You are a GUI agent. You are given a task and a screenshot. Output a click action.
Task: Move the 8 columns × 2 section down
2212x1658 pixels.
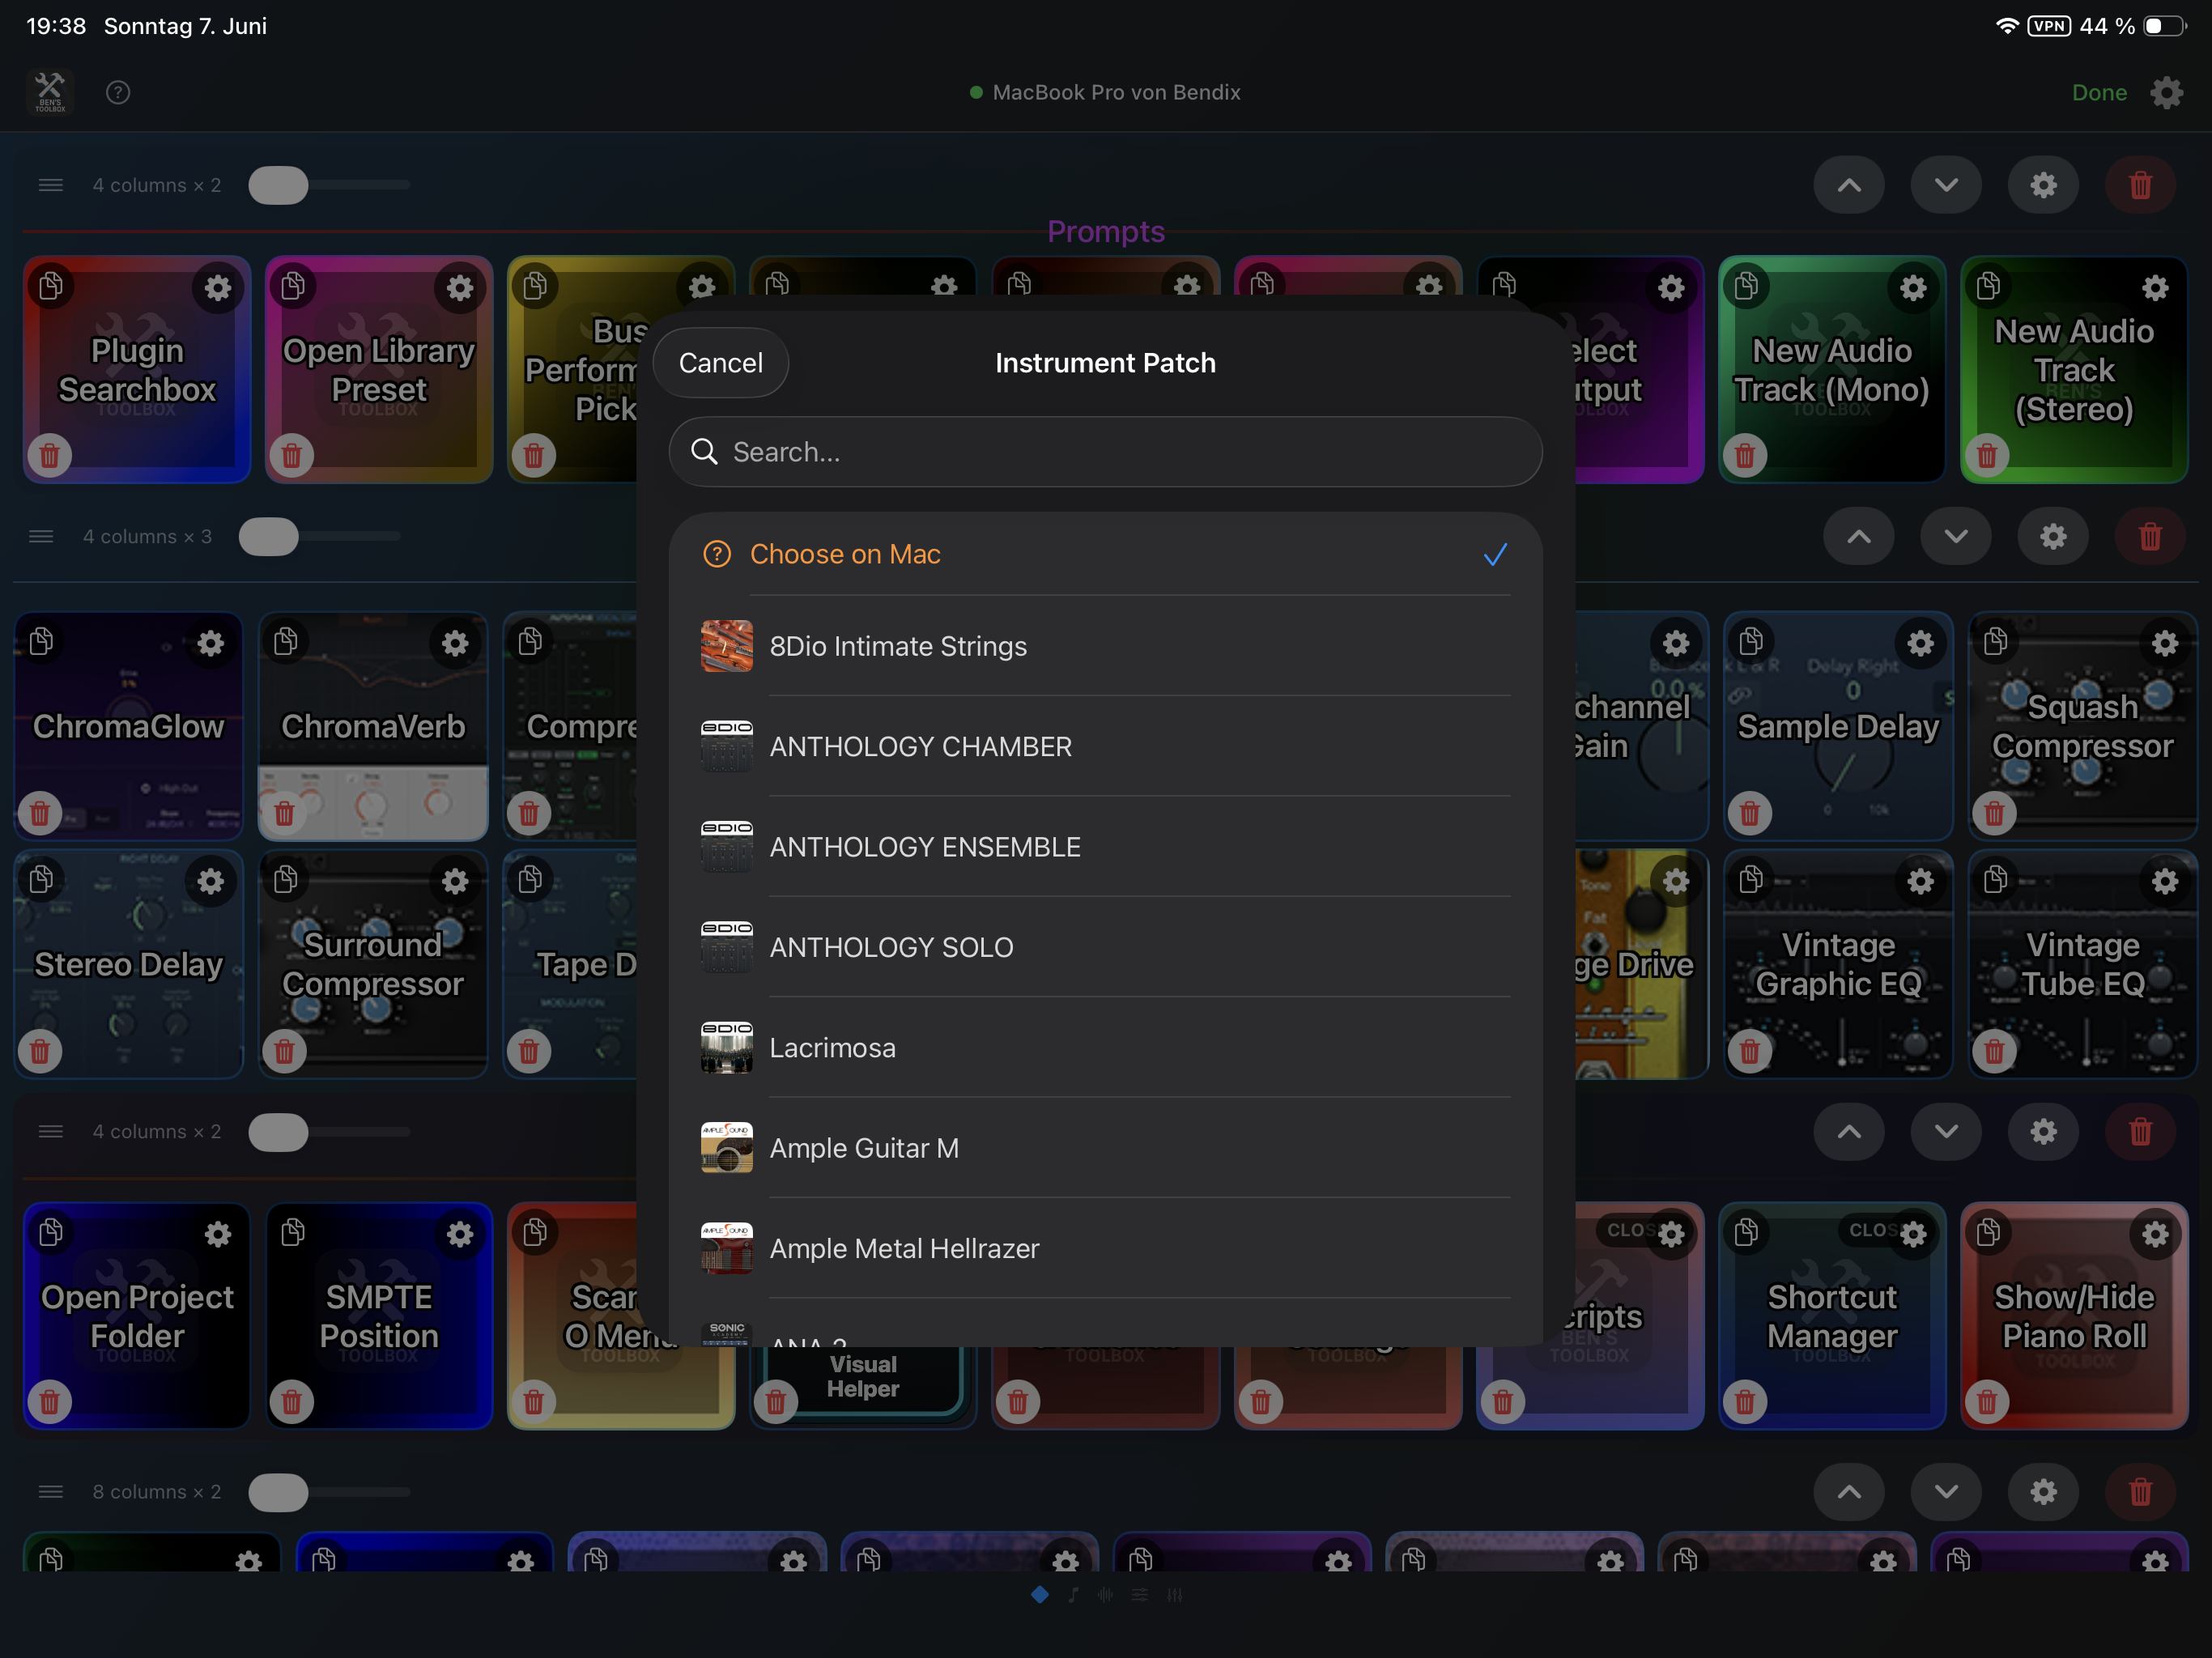coord(1946,1492)
